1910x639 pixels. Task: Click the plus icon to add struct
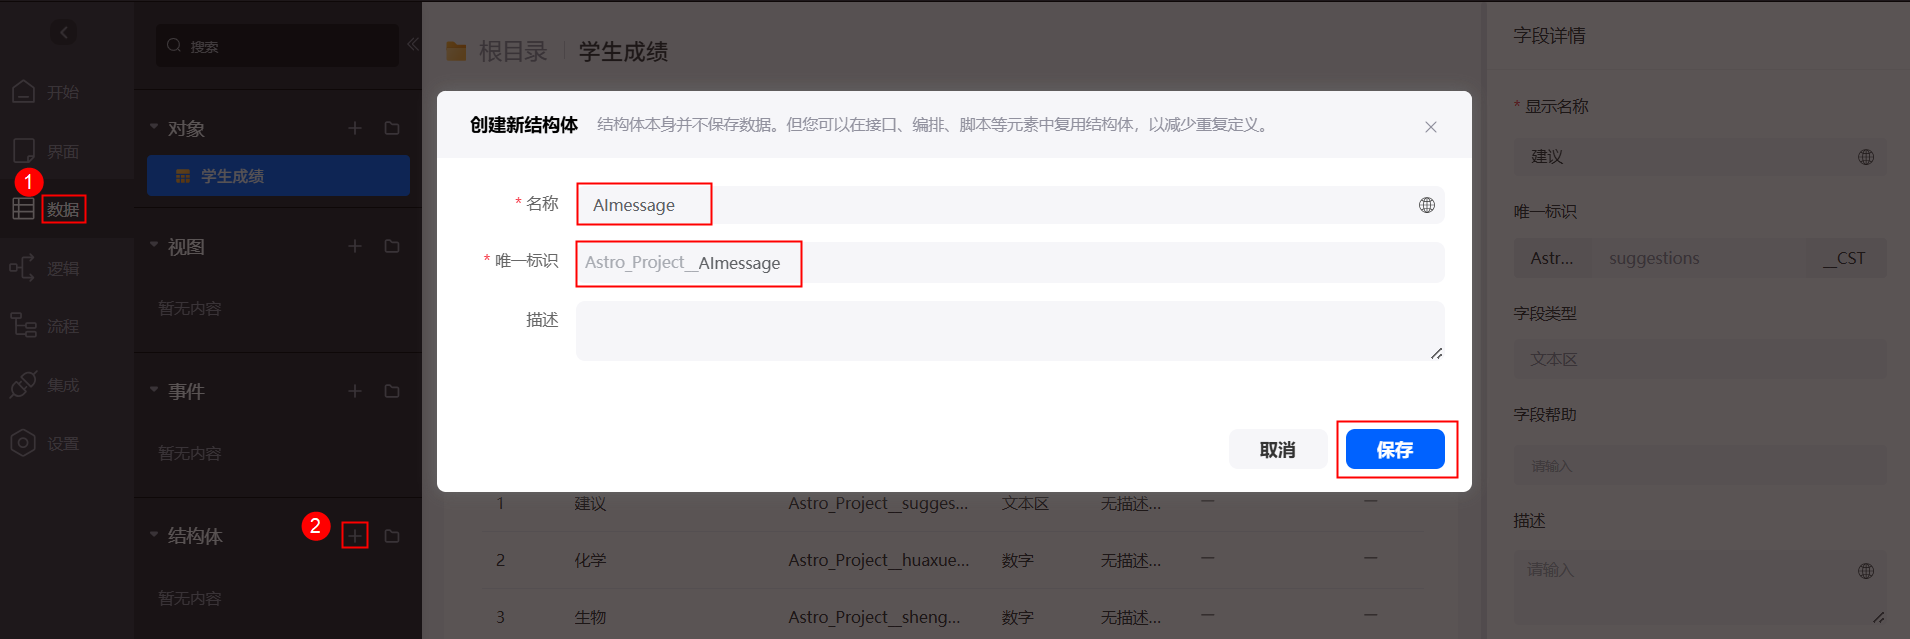tap(355, 536)
